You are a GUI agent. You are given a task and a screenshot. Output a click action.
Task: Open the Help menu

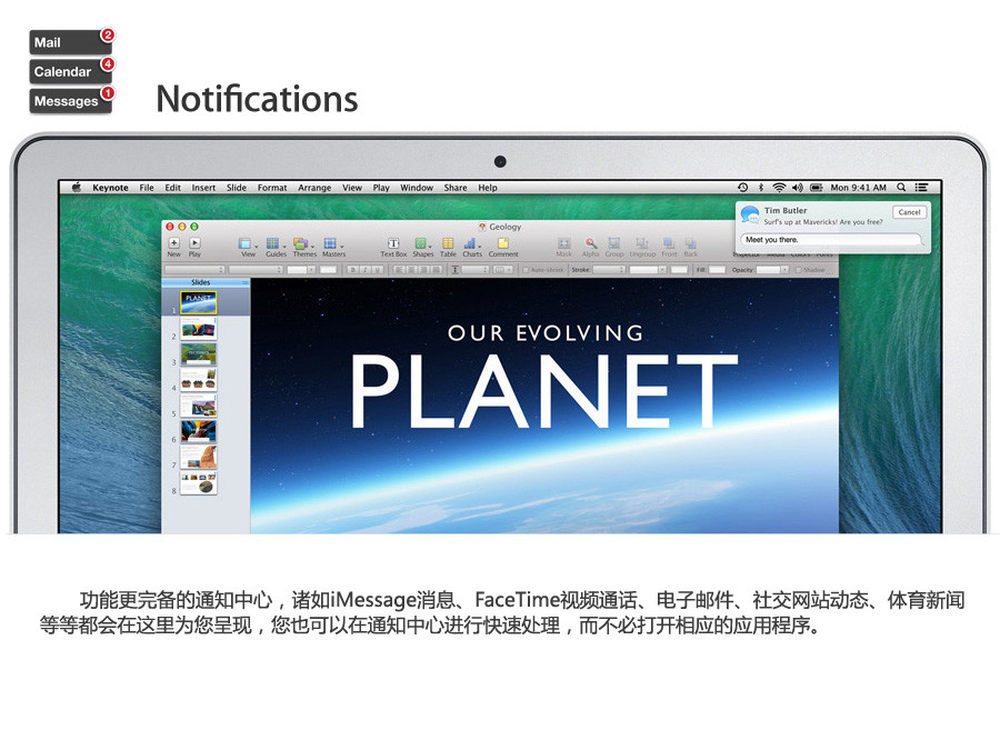pos(488,188)
